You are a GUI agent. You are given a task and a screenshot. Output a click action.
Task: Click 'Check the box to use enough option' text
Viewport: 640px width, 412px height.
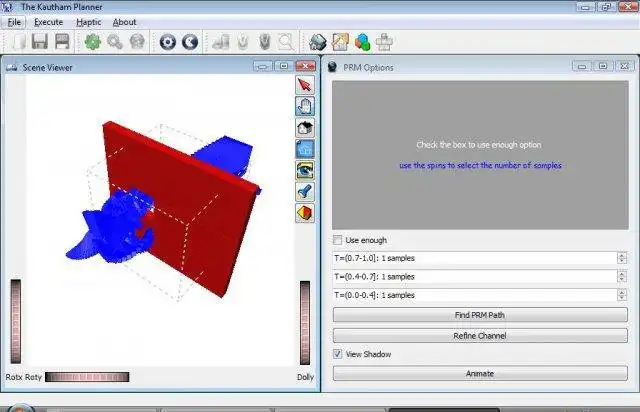coord(479,145)
